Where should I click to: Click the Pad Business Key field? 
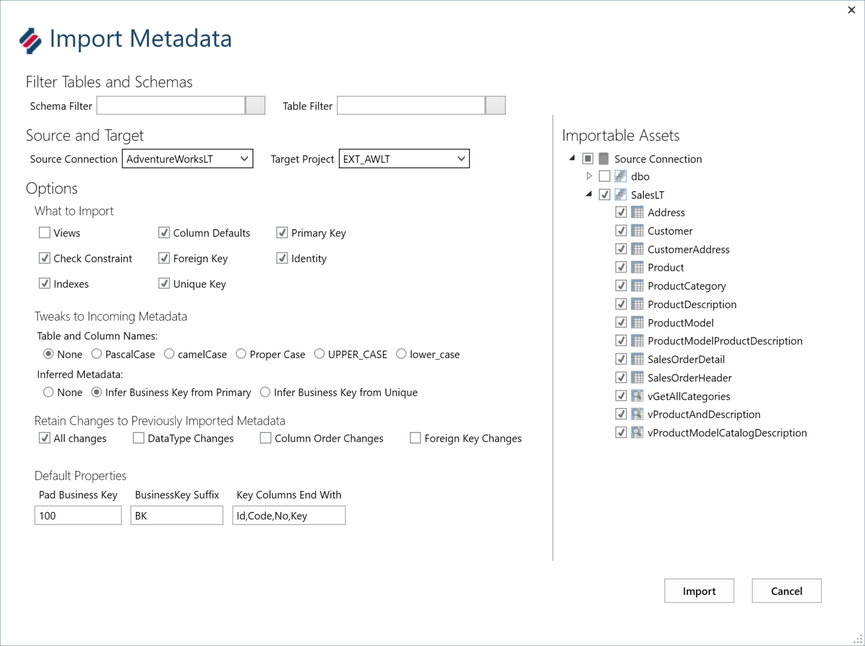point(78,515)
